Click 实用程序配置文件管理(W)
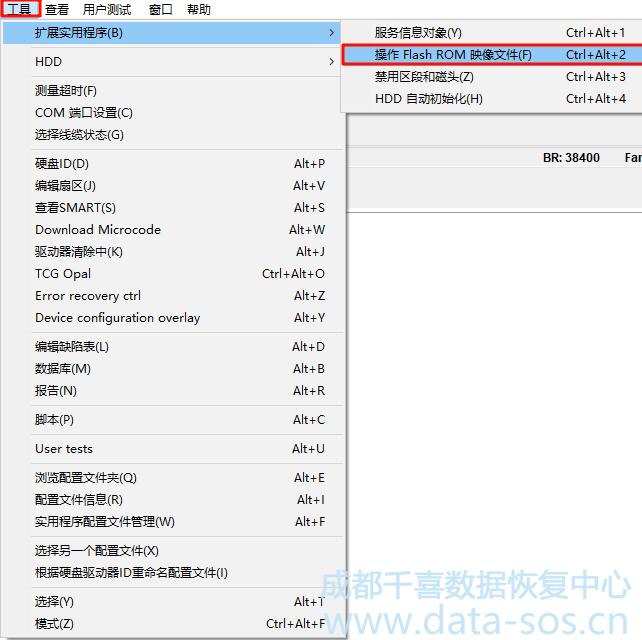This screenshot has width=642, height=640. pyautogui.click(x=105, y=522)
